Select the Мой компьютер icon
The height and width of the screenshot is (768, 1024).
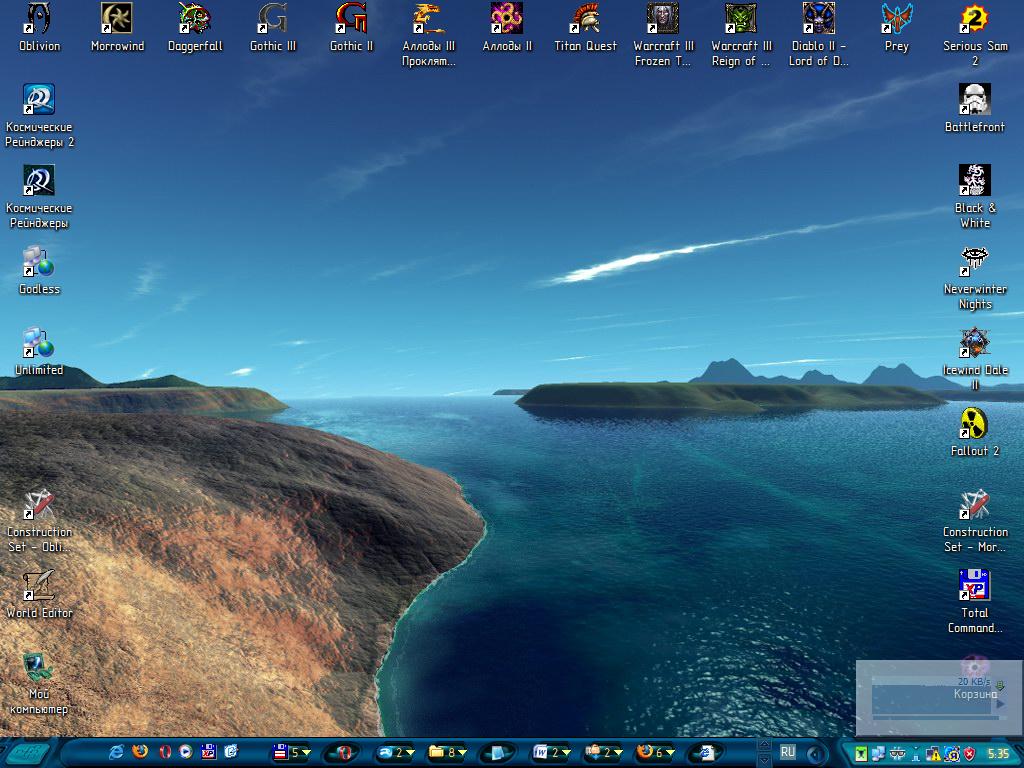tap(39, 682)
